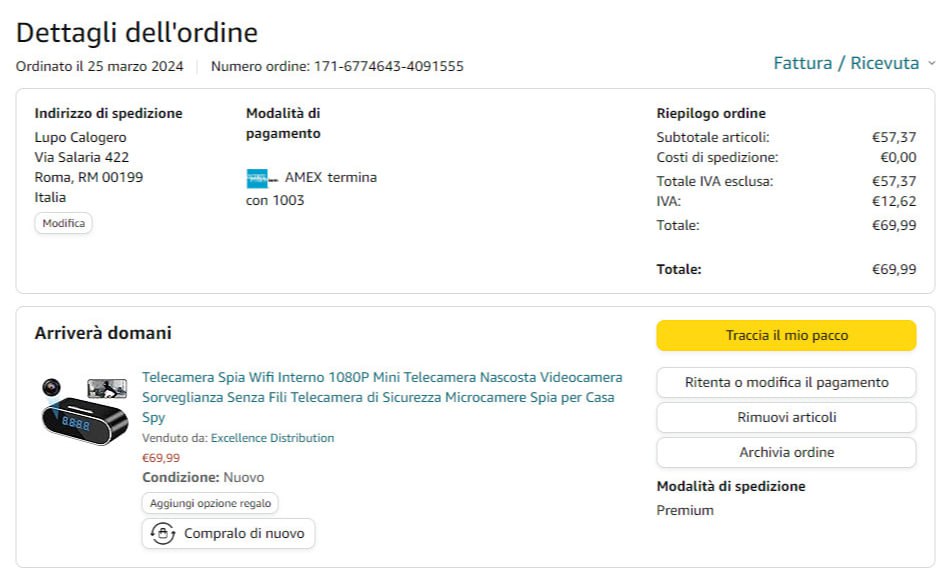The image size is (952, 586).
Task: Expand the Fattura / Ricevuta dropdown
Action: pos(854,63)
